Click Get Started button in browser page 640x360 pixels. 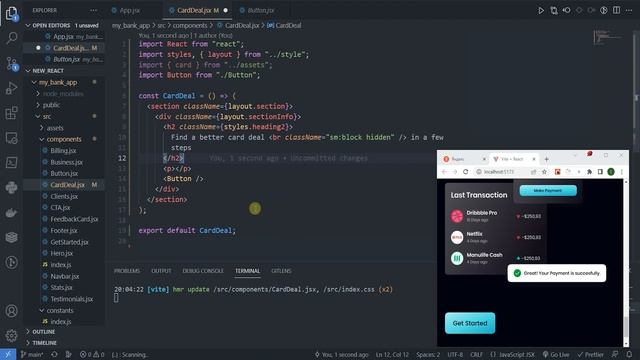[470, 323]
